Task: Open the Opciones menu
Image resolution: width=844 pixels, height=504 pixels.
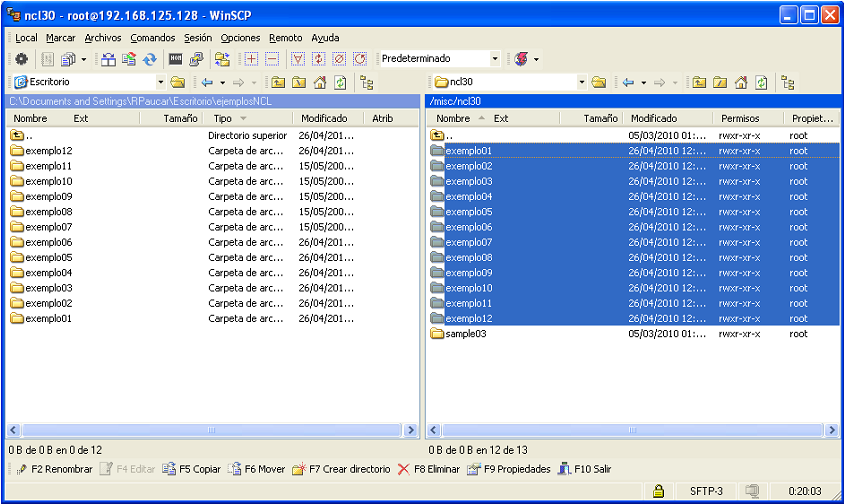Action: tap(240, 38)
